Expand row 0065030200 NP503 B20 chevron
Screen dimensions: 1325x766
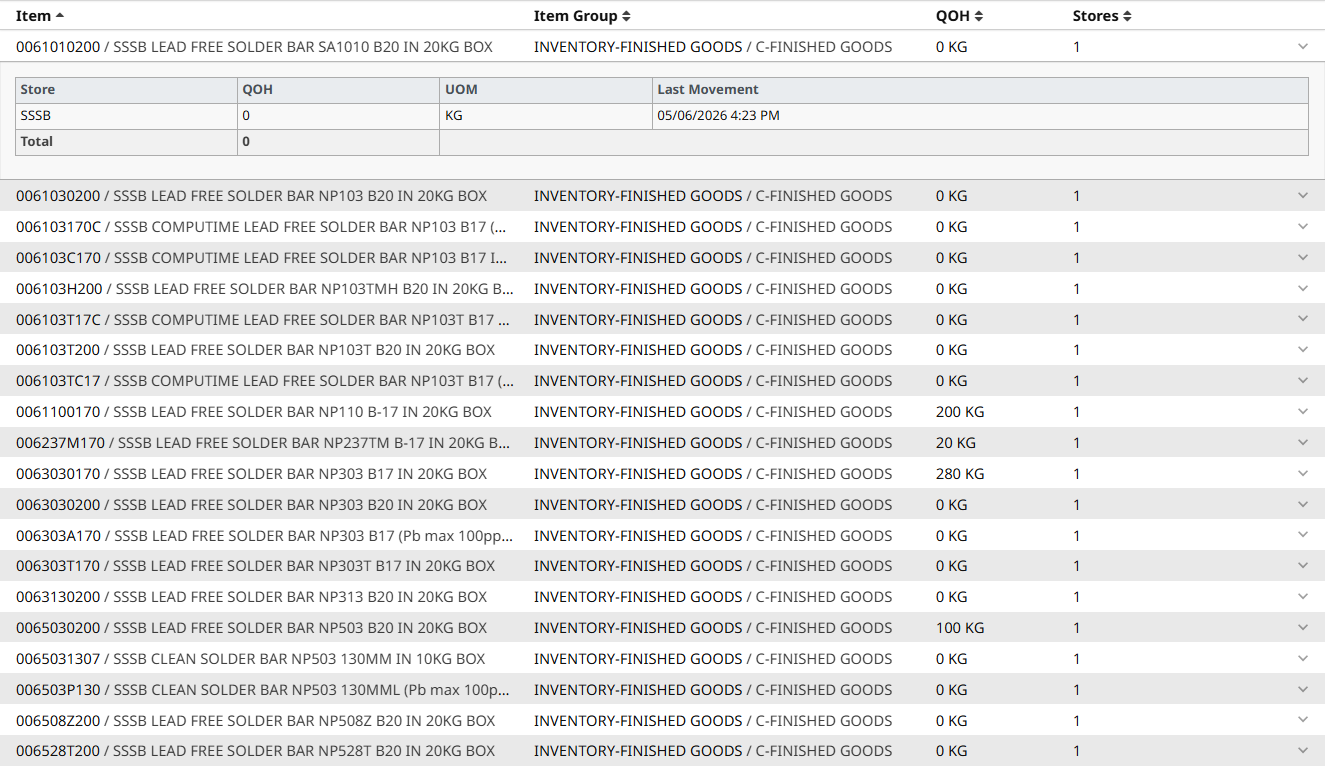(1302, 628)
